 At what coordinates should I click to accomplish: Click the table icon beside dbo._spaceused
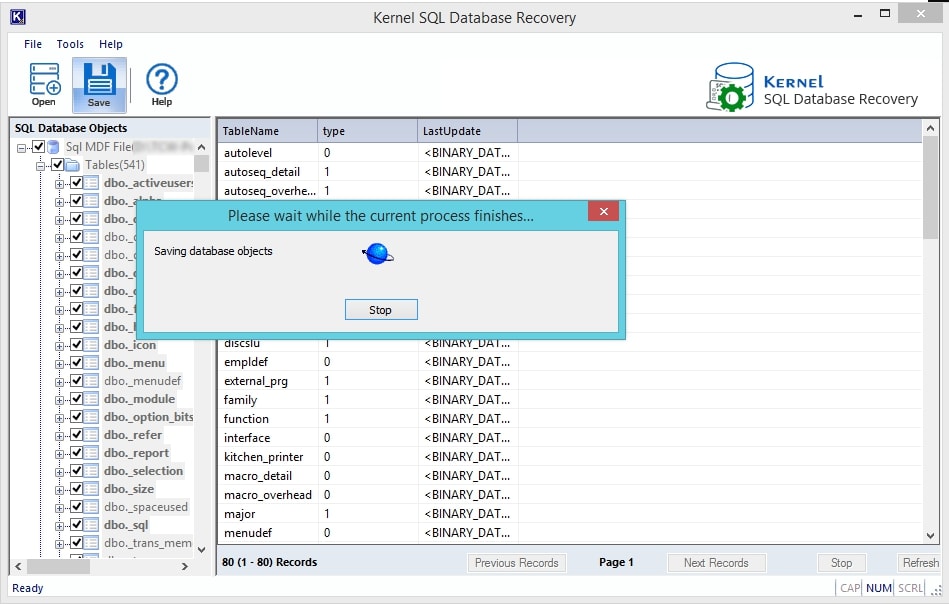click(x=91, y=507)
